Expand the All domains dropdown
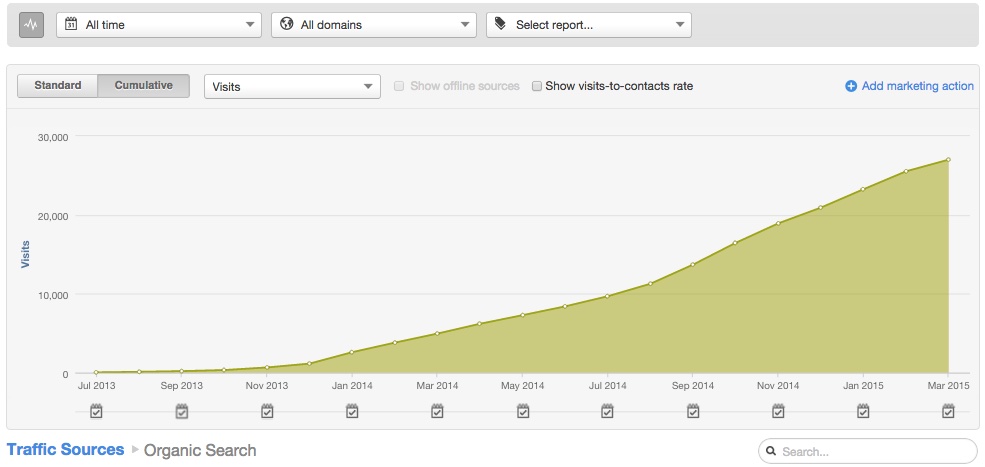Image resolution: width=985 pixels, height=467 pixels. click(374, 25)
